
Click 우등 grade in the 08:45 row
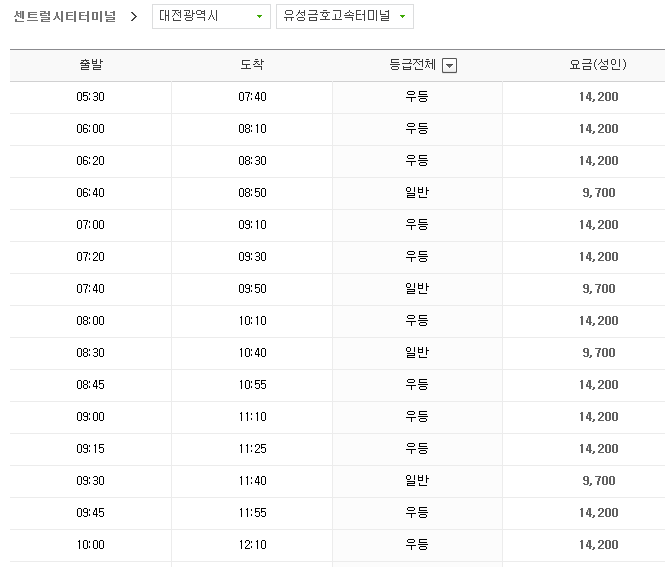pos(417,385)
